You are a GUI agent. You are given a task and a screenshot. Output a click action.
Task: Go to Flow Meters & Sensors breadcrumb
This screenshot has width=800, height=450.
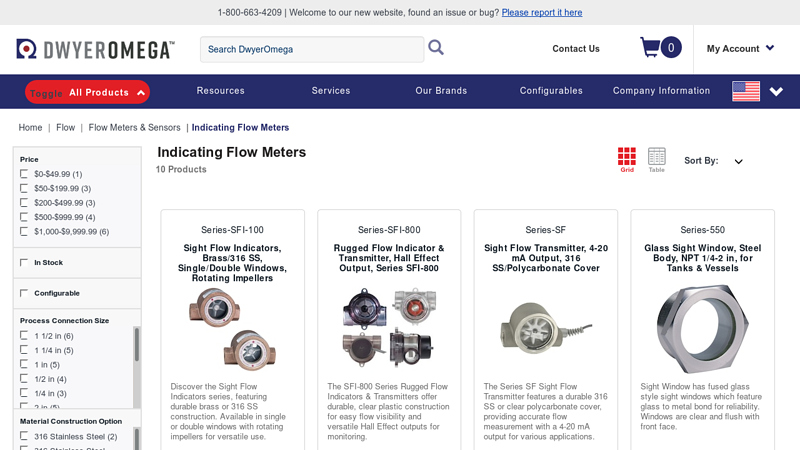pyautogui.click(x=134, y=128)
